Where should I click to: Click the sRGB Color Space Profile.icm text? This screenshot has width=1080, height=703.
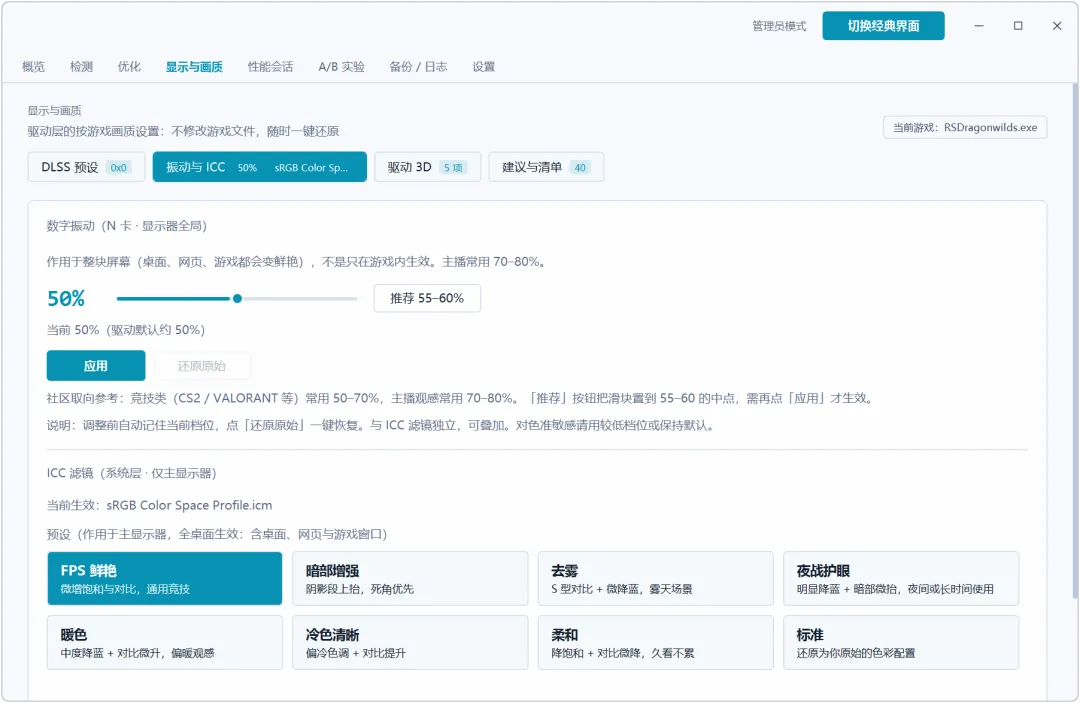(189, 505)
